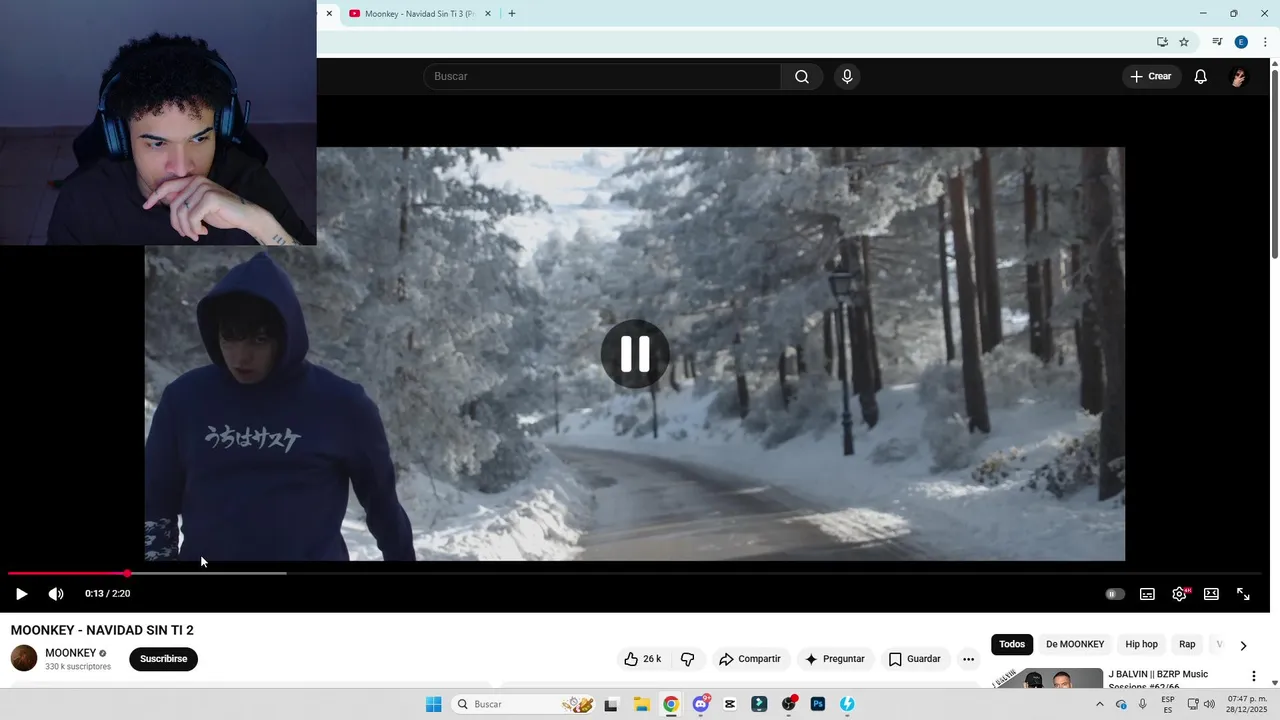
Task: Turn on subtitles with the captions icon
Action: 1147,594
